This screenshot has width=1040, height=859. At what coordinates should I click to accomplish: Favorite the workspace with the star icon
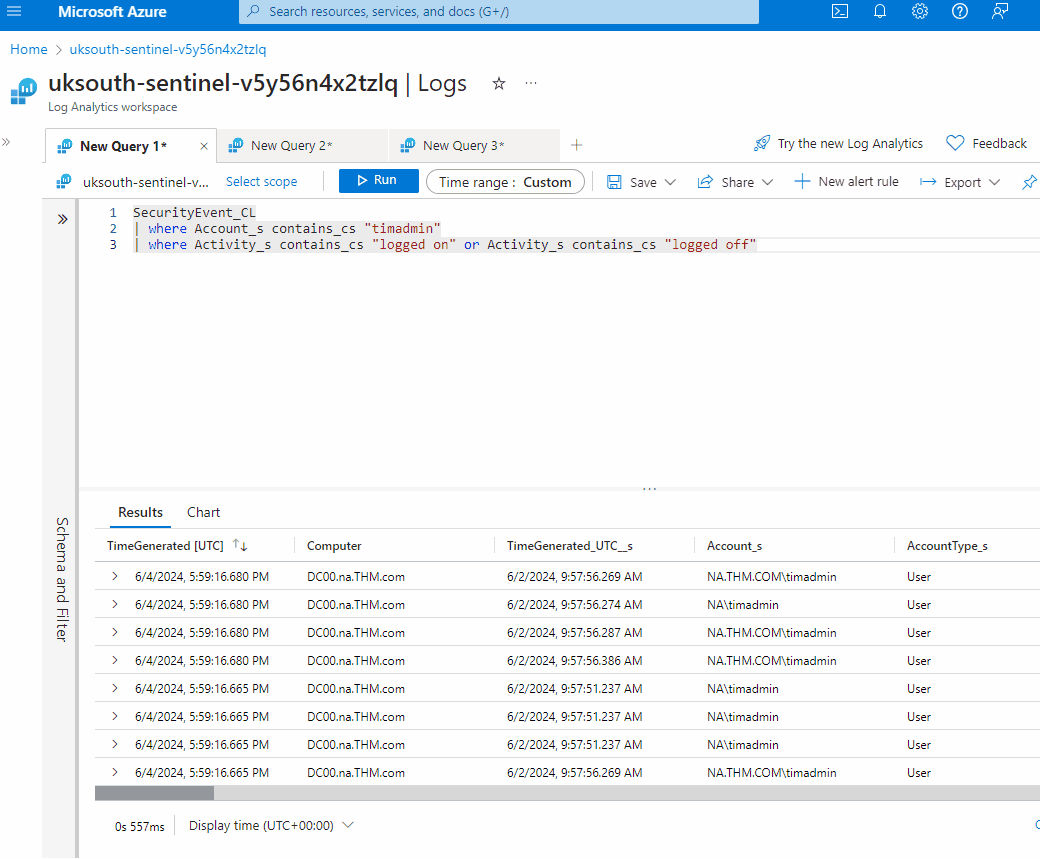click(x=499, y=84)
